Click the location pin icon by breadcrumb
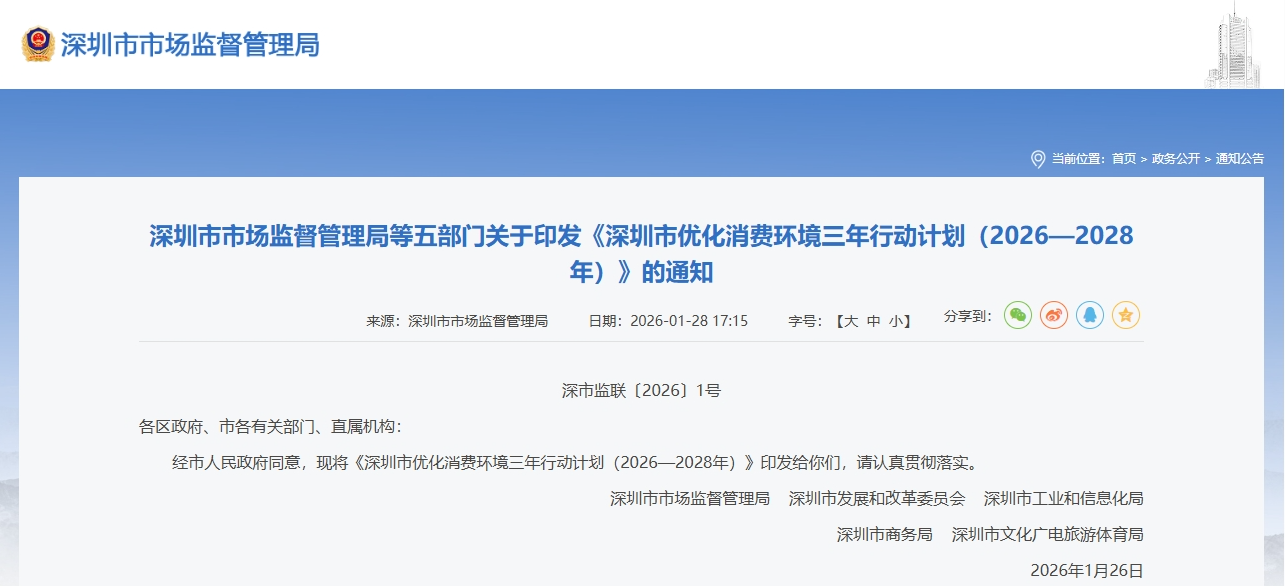 (1037, 159)
